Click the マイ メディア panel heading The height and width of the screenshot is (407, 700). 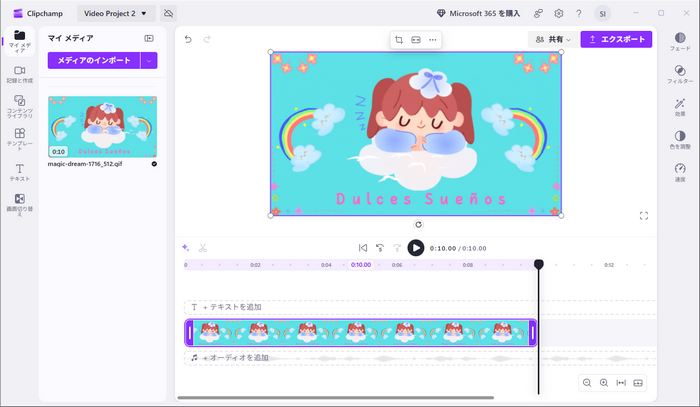pos(71,38)
